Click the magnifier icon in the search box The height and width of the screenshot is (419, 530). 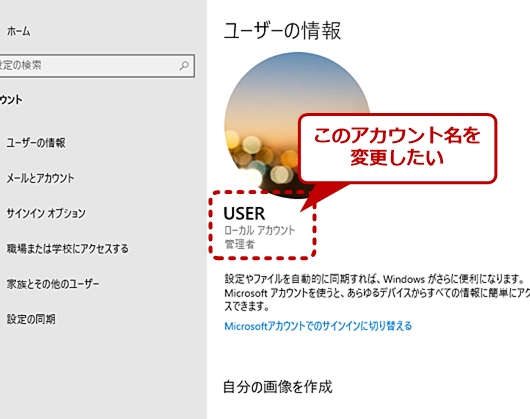[184, 66]
